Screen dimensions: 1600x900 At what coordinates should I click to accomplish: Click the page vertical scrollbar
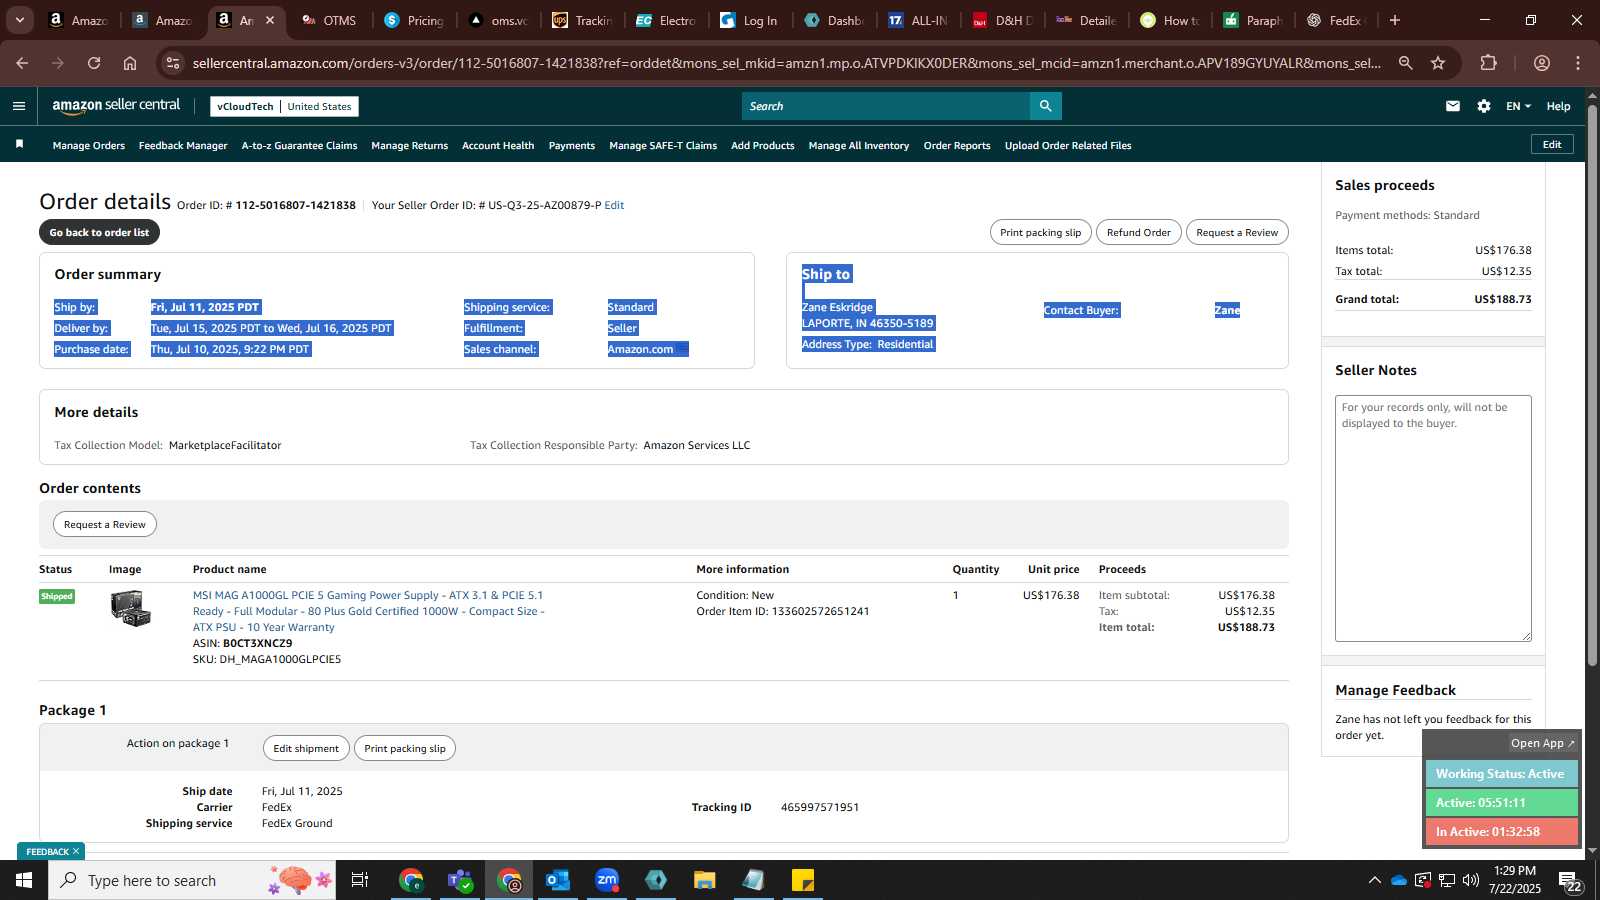(1592, 385)
